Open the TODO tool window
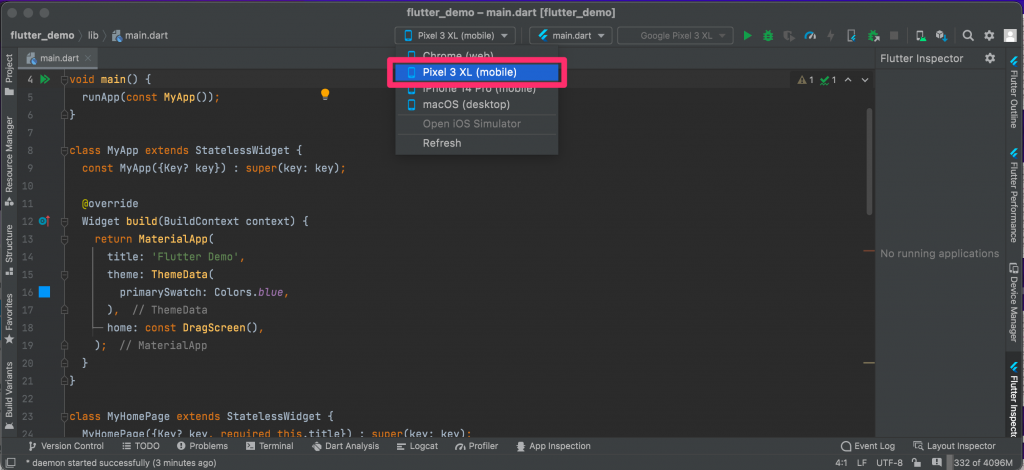 [x=141, y=446]
